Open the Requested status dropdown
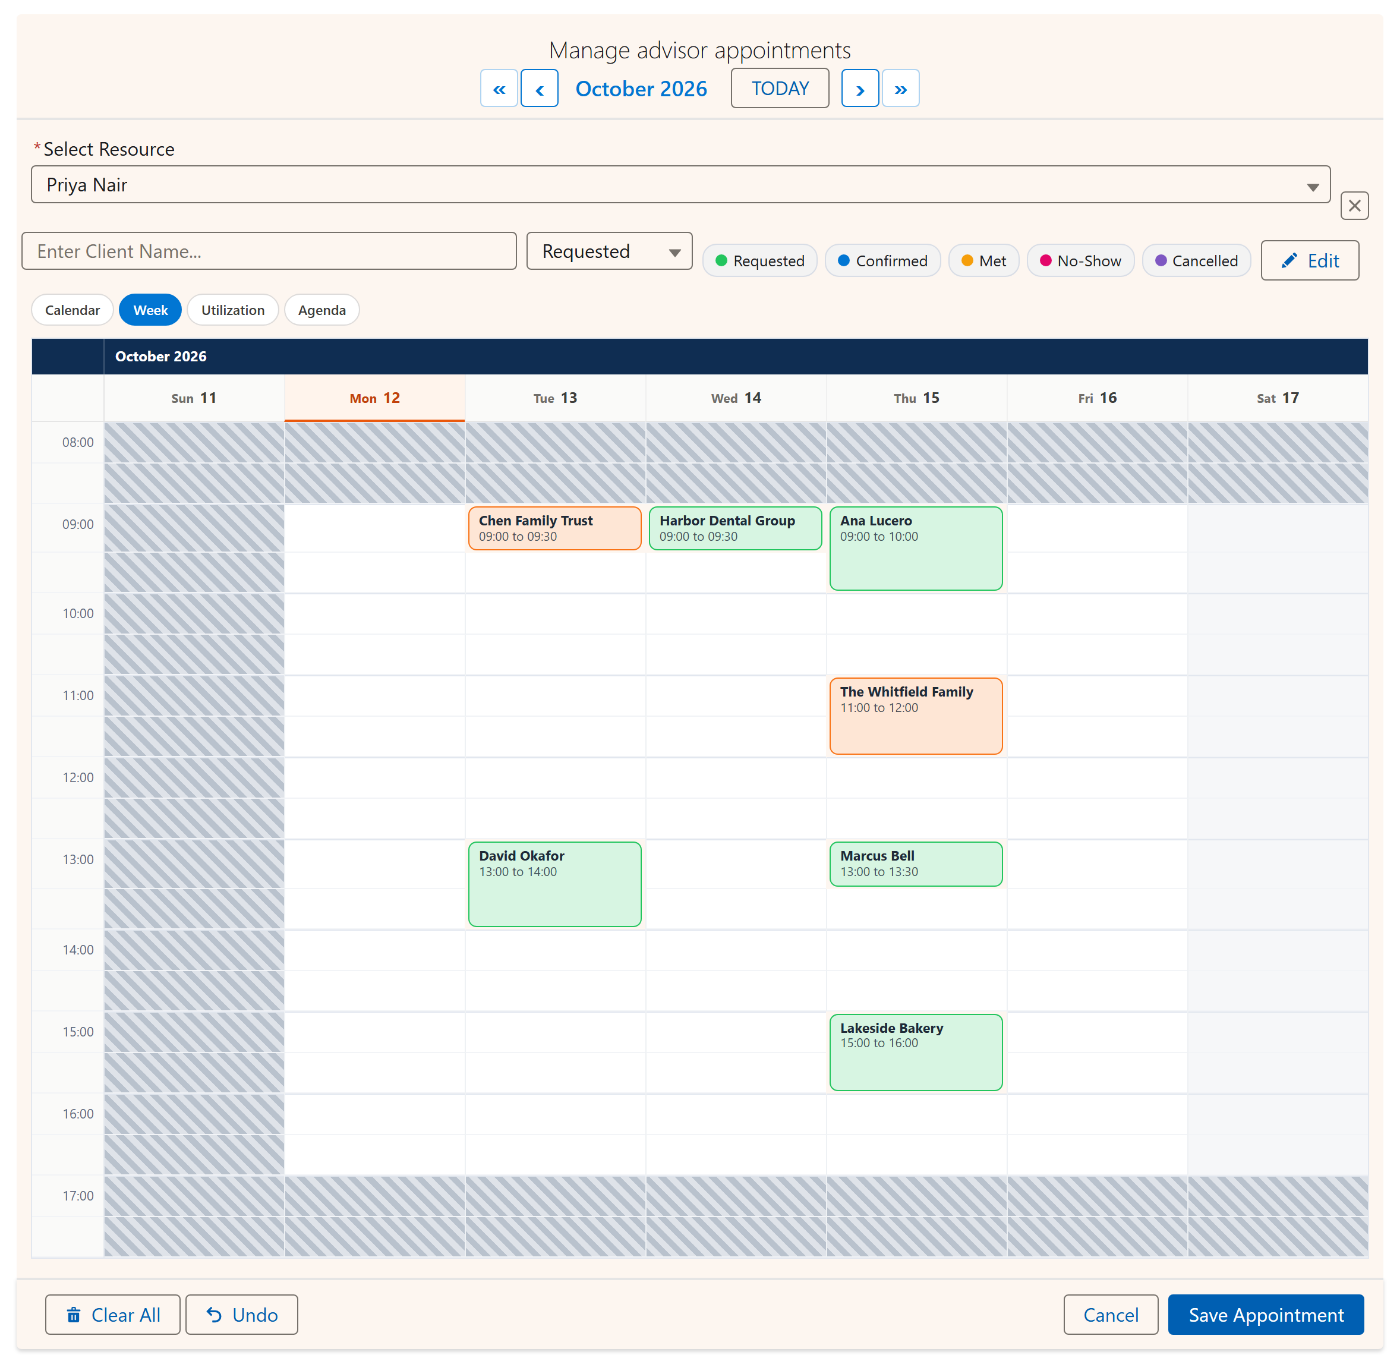 pos(610,251)
